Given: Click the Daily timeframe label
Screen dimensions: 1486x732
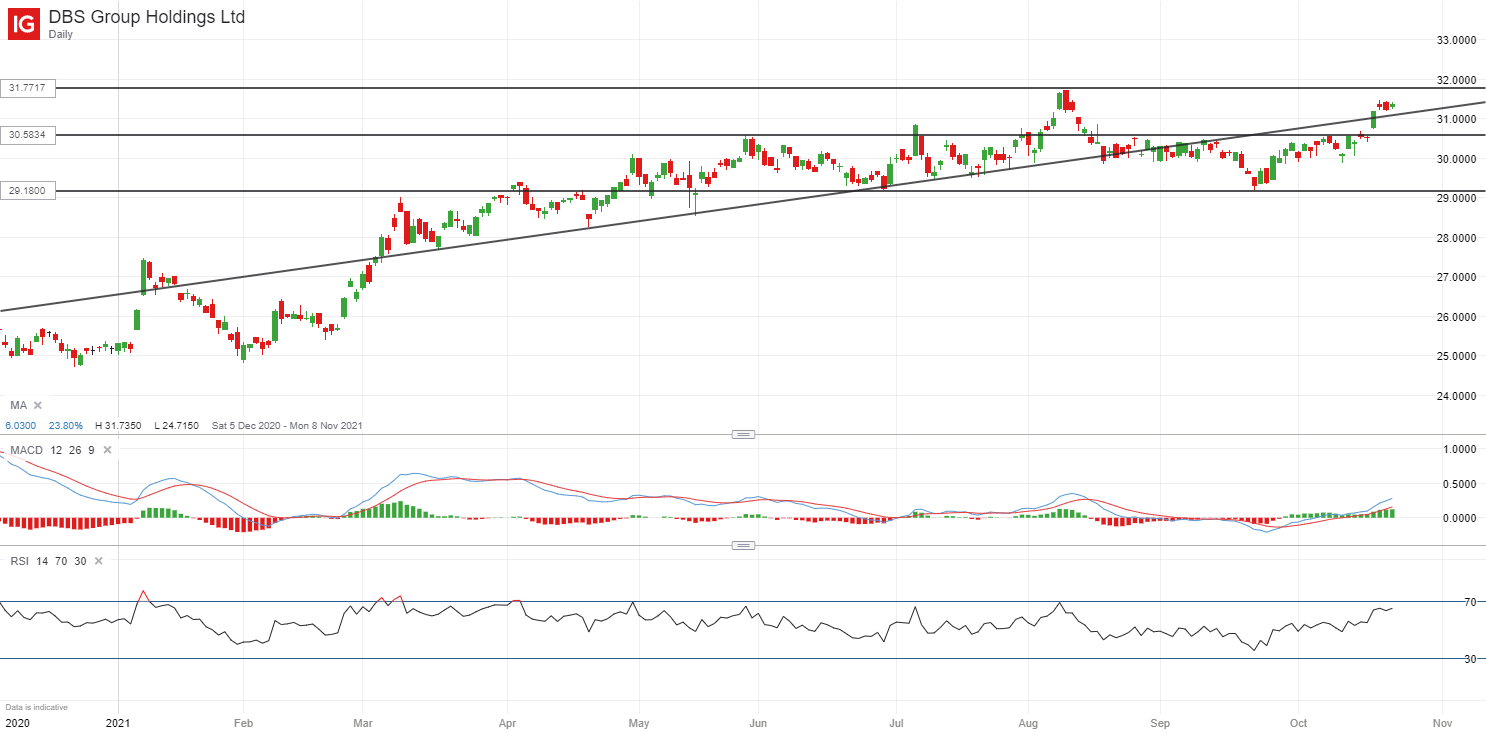Looking at the screenshot, I should [x=62, y=34].
